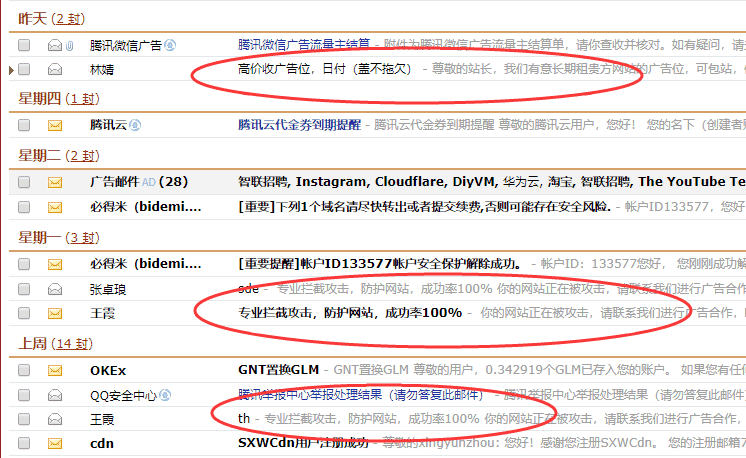The image size is (746, 458).
Task: Click the verified badge beside 腾讯云
Action: [x=135, y=125]
